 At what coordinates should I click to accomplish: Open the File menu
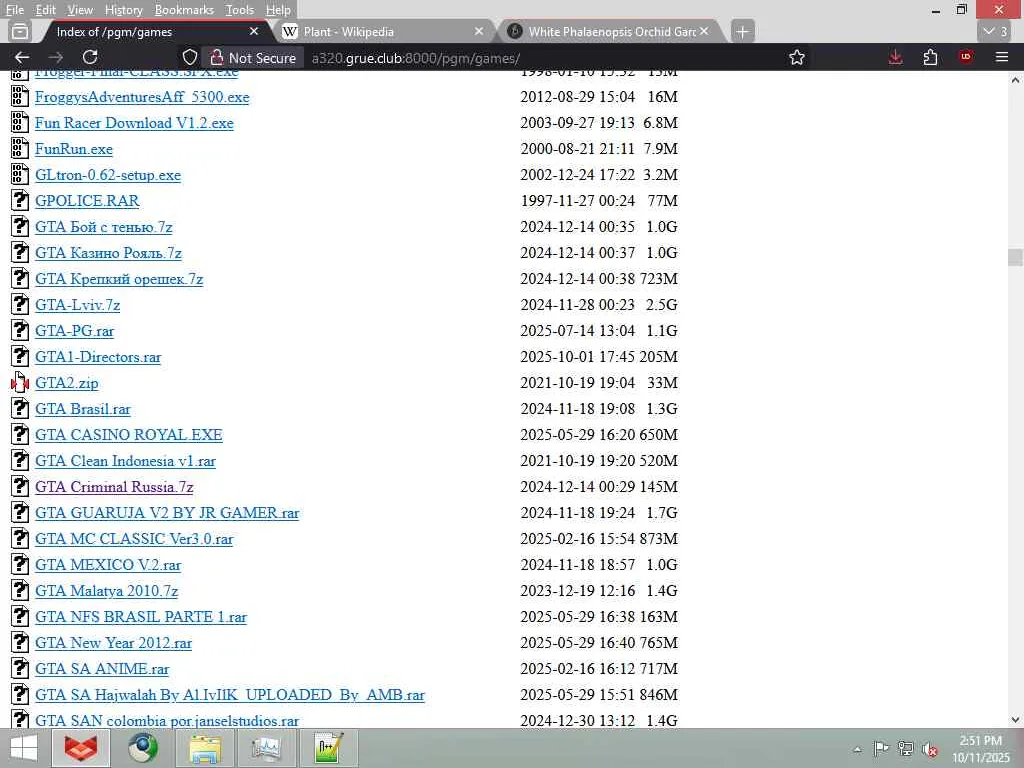(x=14, y=10)
